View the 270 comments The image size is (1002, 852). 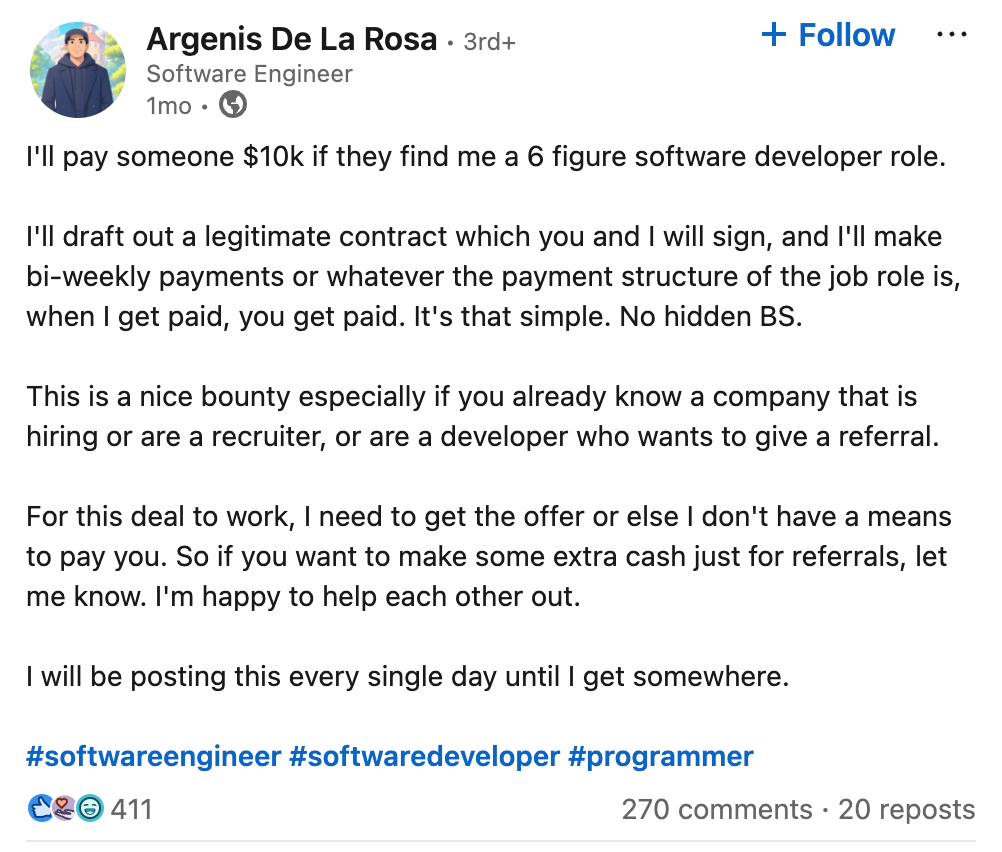click(x=717, y=809)
